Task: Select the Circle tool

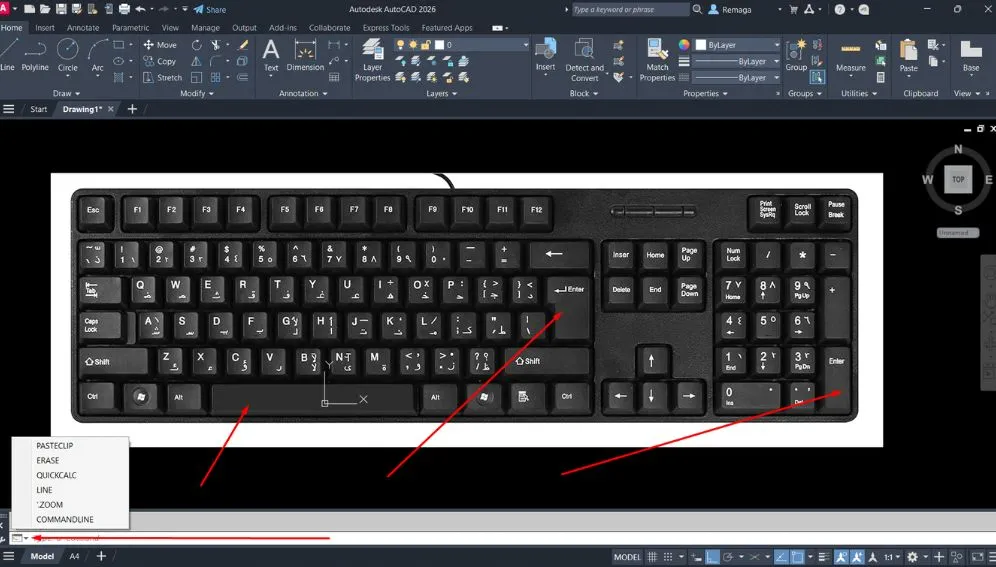Action: [x=67, y=55]
